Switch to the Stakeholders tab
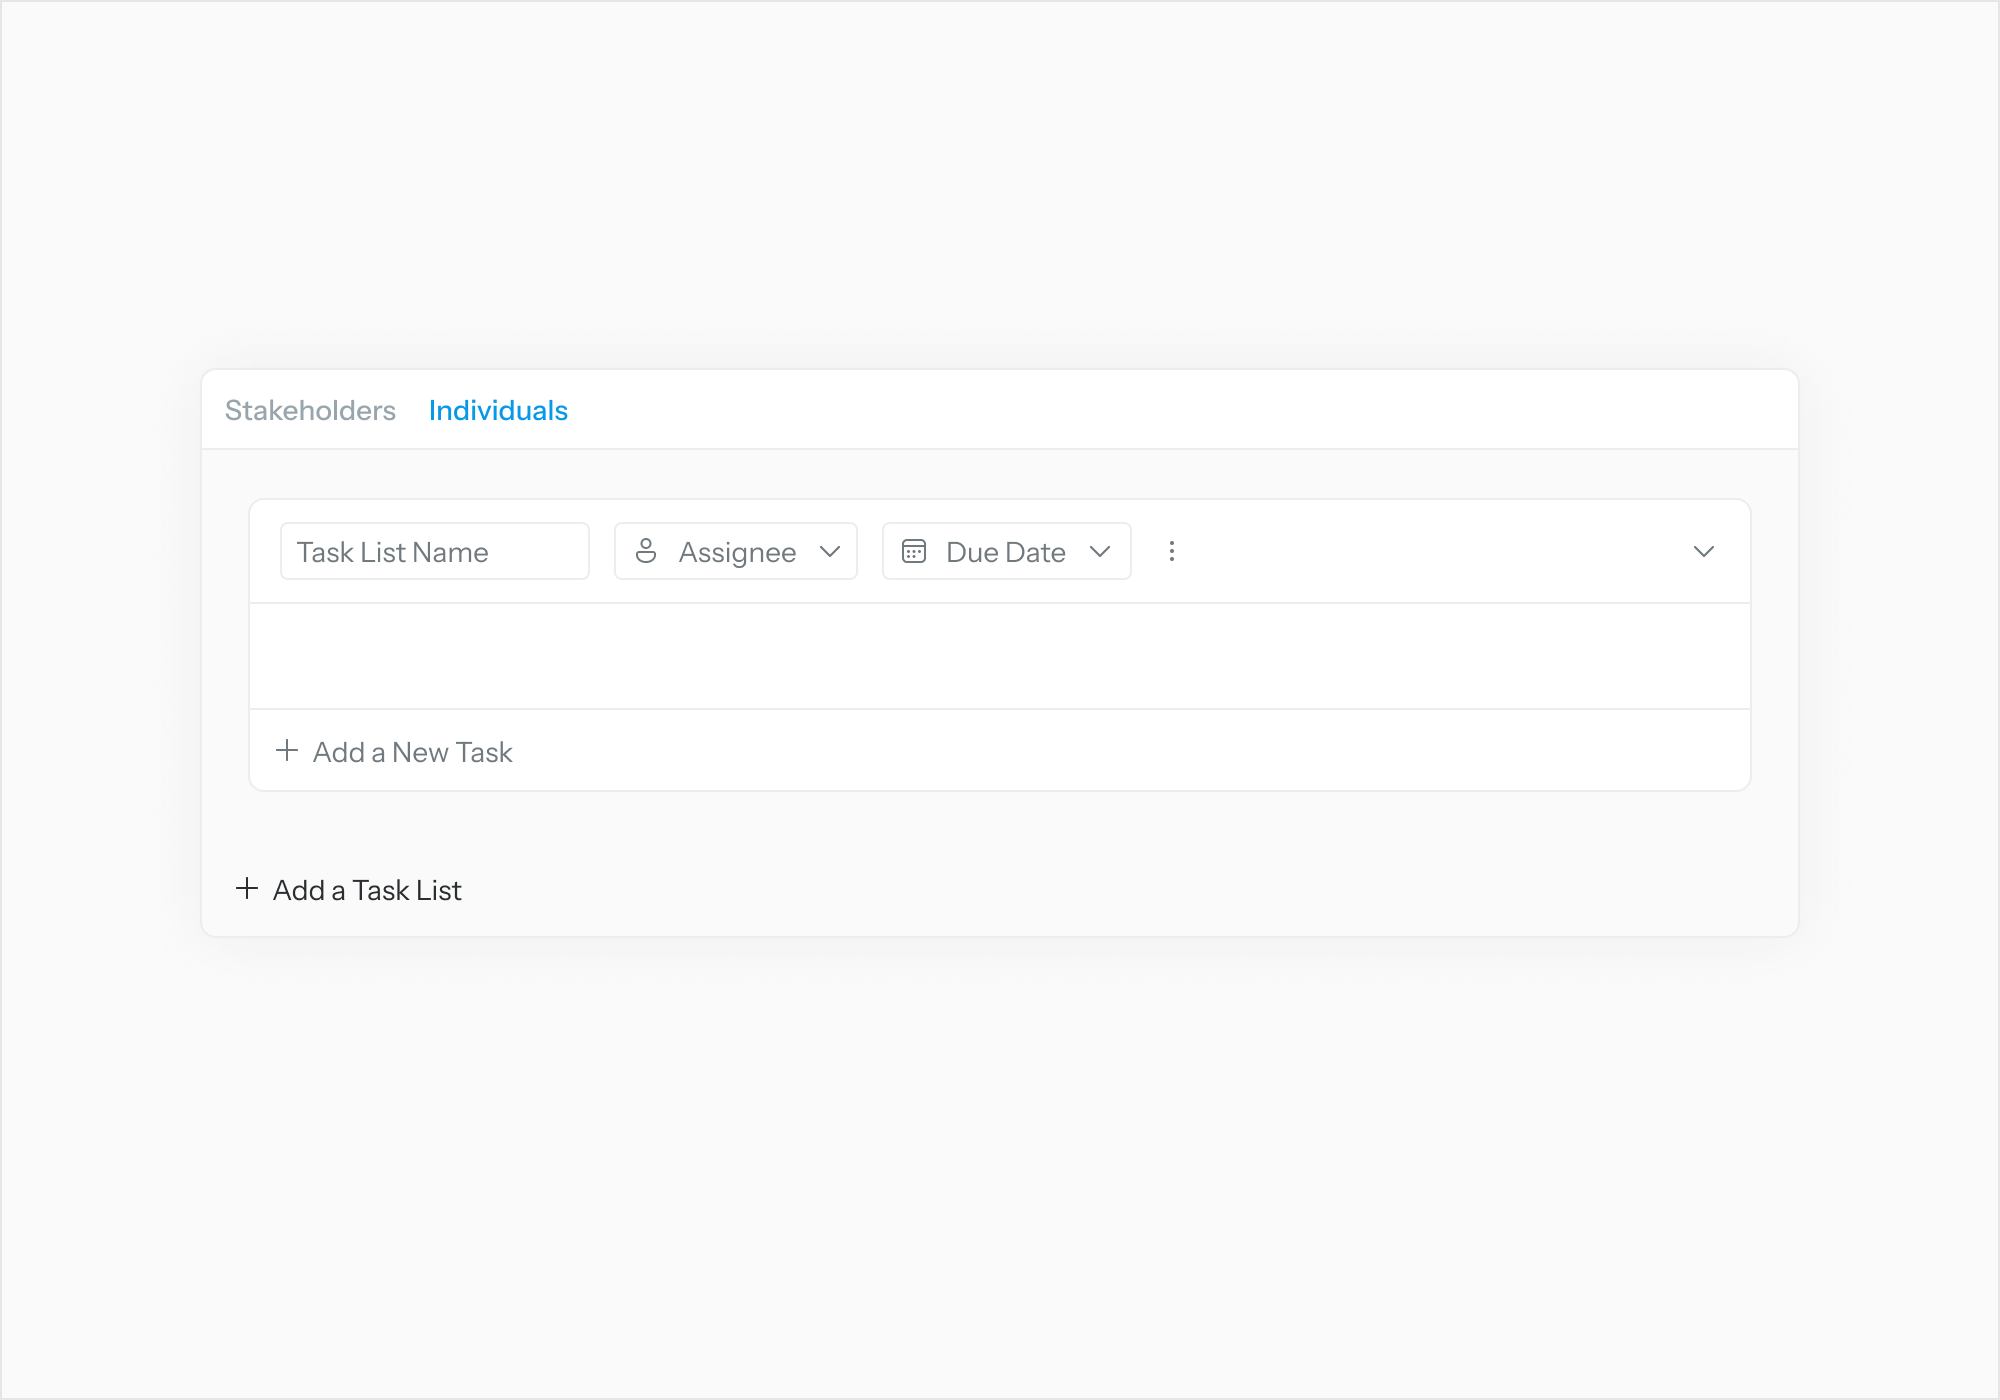 coord(310,410)
